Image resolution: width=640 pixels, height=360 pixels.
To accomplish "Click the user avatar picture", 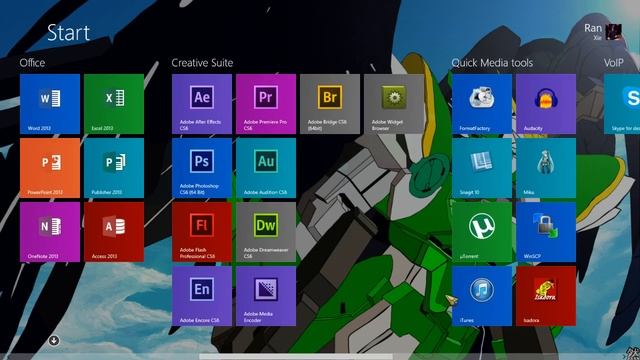I will click(x=614, y=31).
